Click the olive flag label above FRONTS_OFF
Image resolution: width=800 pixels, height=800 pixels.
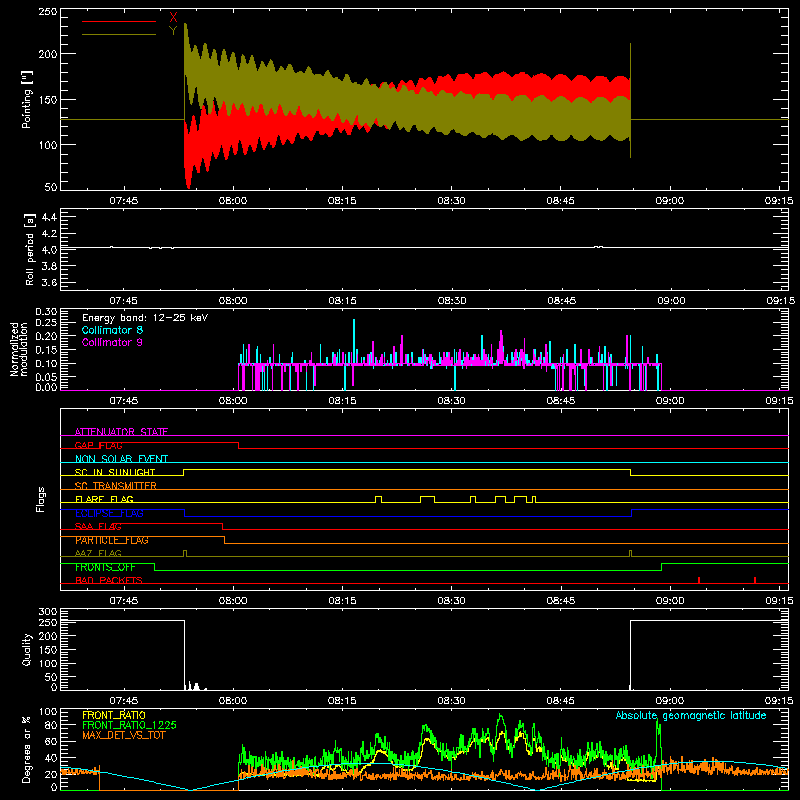[x=98, y=553]
